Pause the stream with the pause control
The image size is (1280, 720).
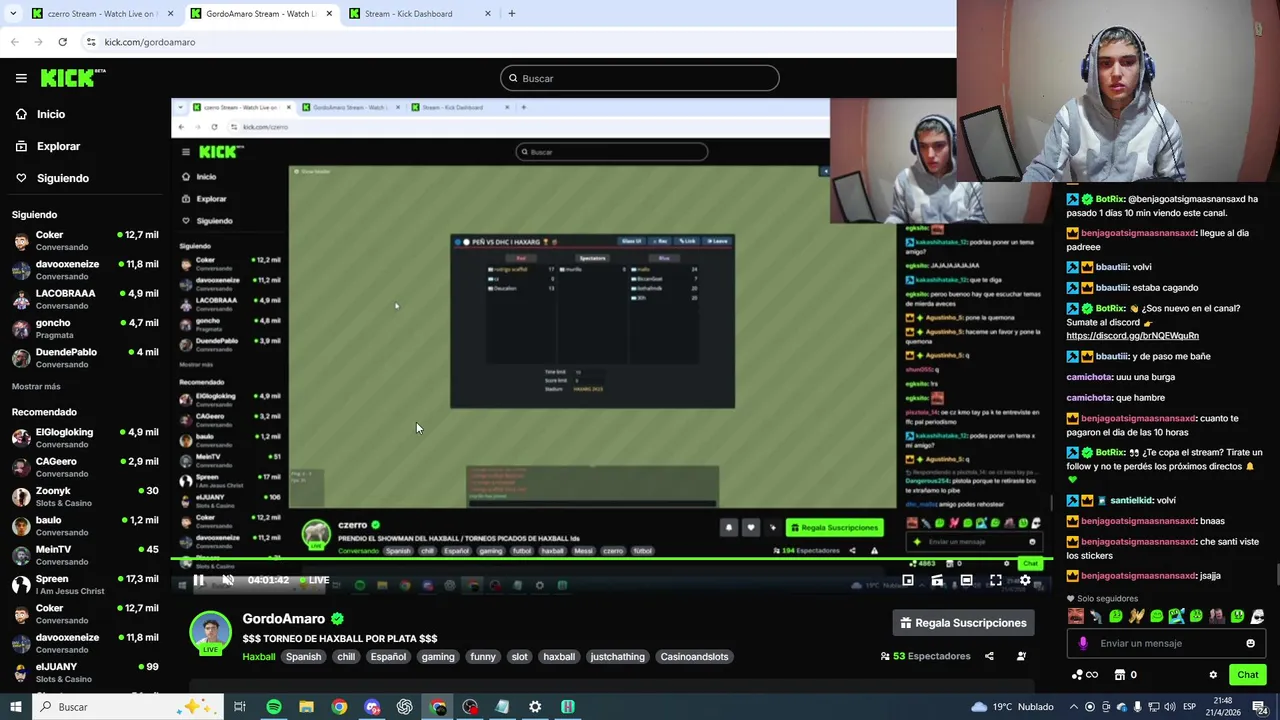pos(199,580)
